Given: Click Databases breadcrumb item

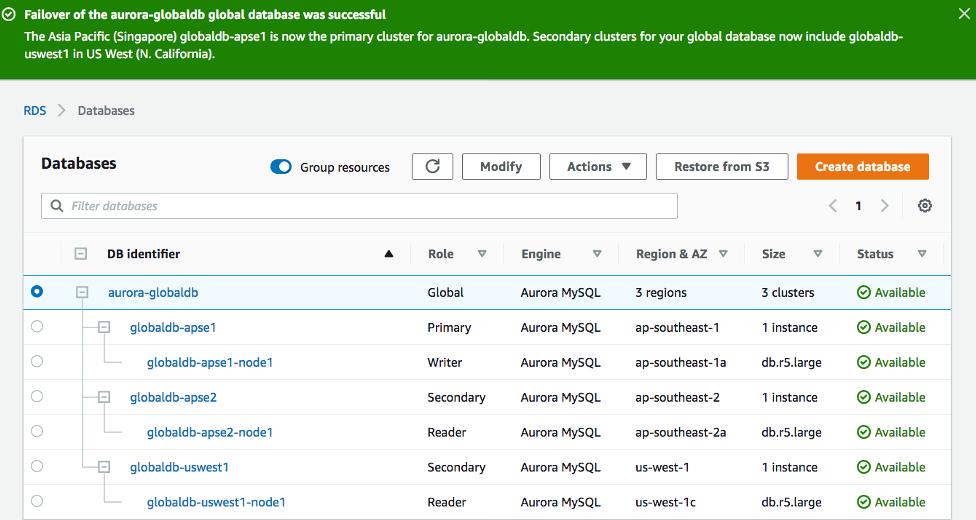Looking at the screenshot, I should tap(106, 111).
